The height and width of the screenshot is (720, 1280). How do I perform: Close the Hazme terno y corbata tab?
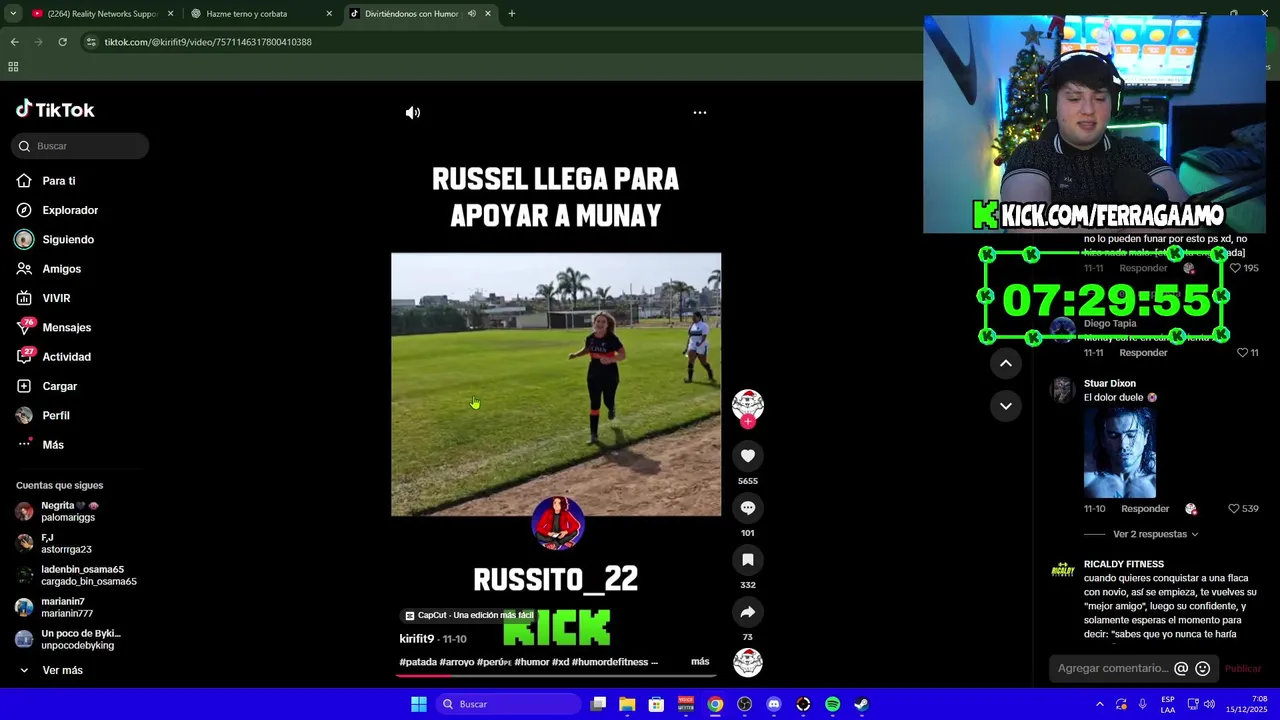(x=329, y=14)
